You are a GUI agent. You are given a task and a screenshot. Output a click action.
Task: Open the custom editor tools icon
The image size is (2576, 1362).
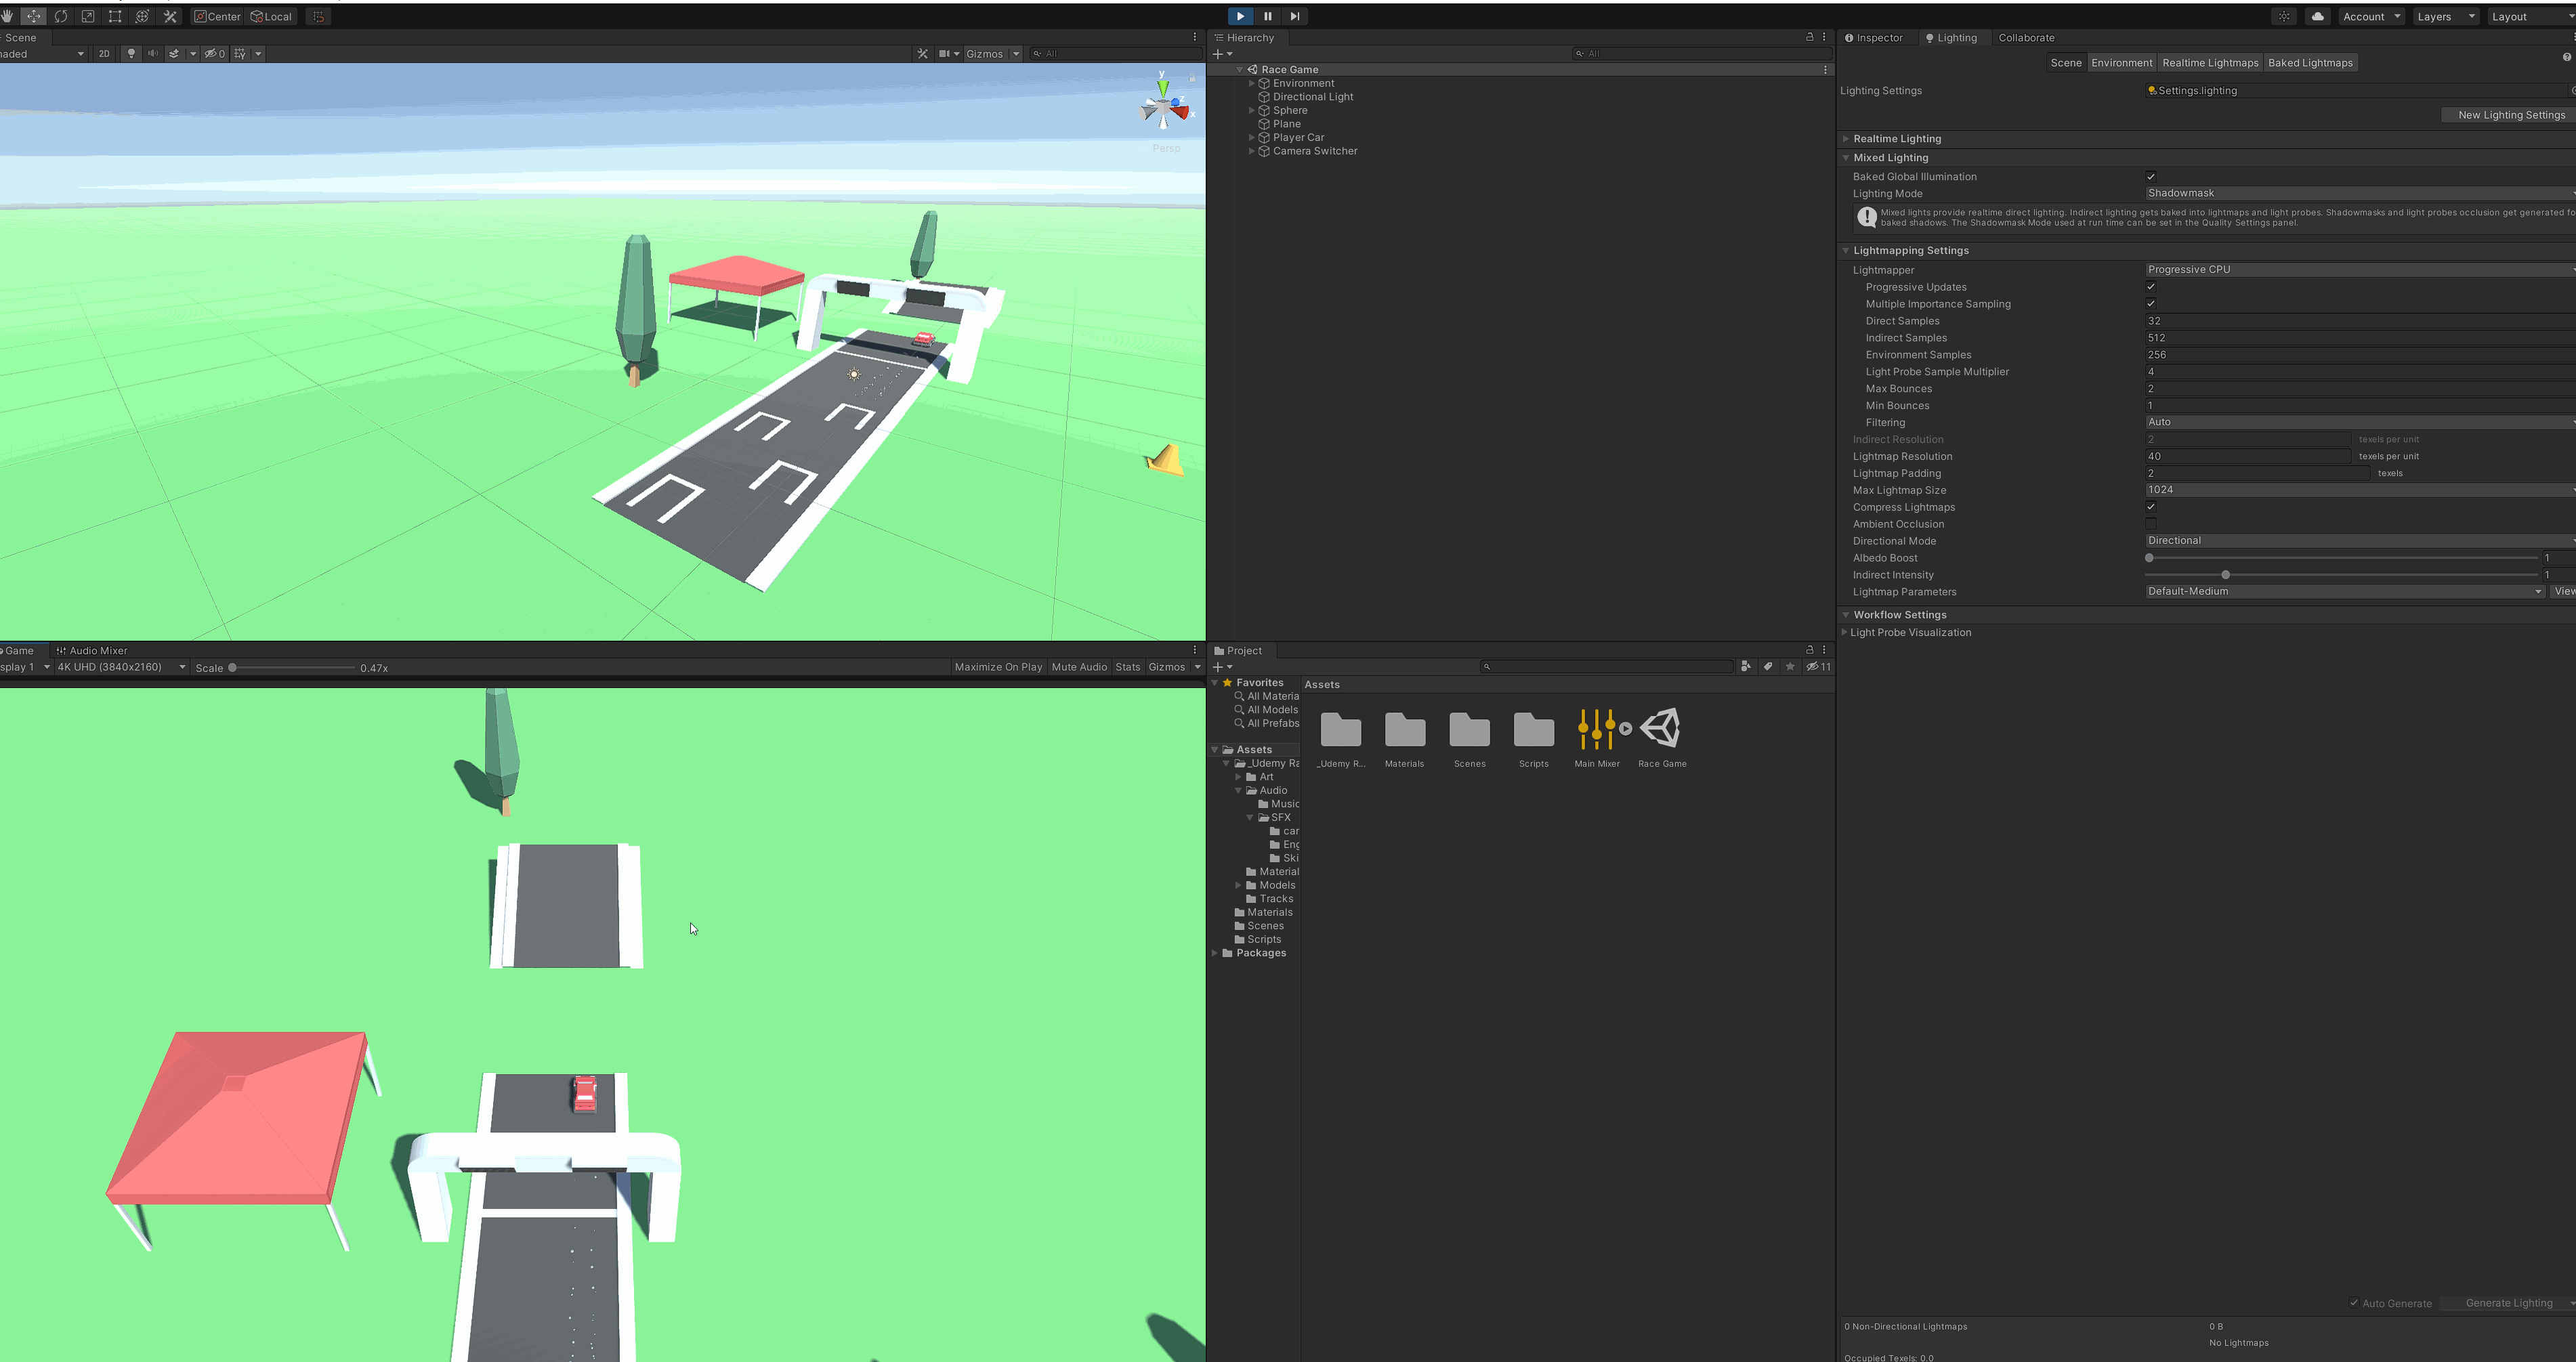pos(170,16)
